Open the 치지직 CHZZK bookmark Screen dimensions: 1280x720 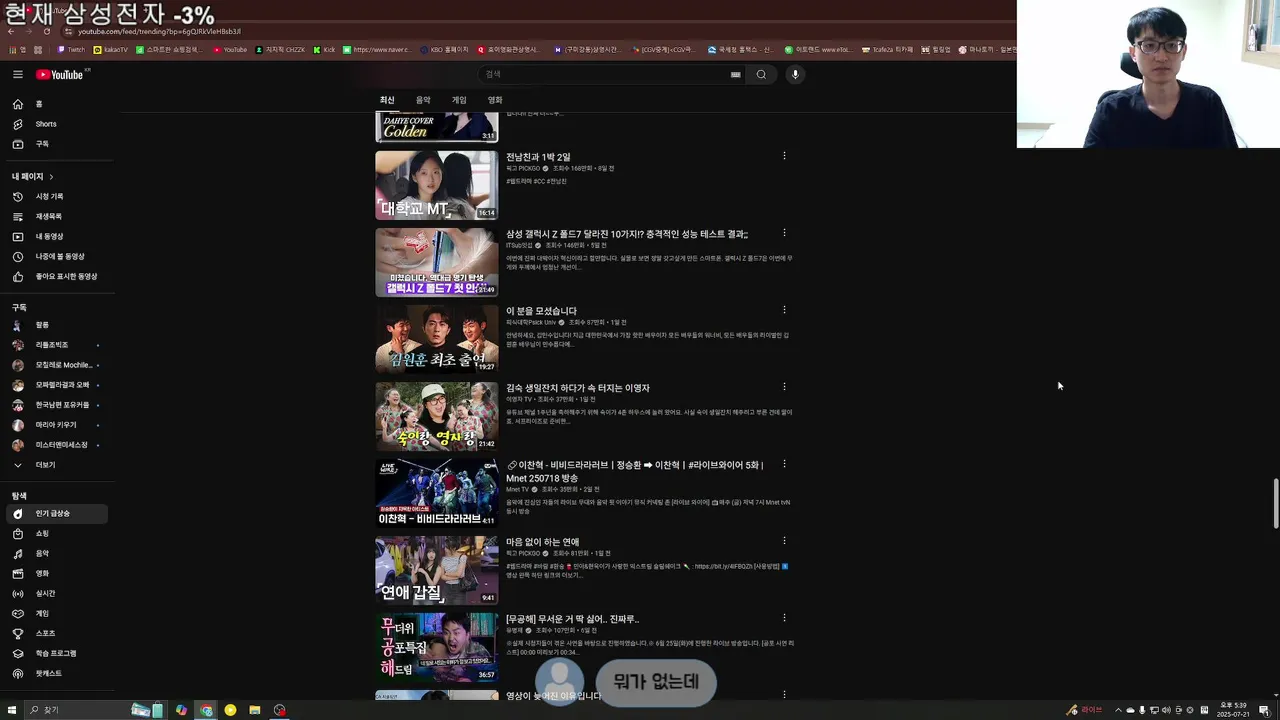coord(280,49)
